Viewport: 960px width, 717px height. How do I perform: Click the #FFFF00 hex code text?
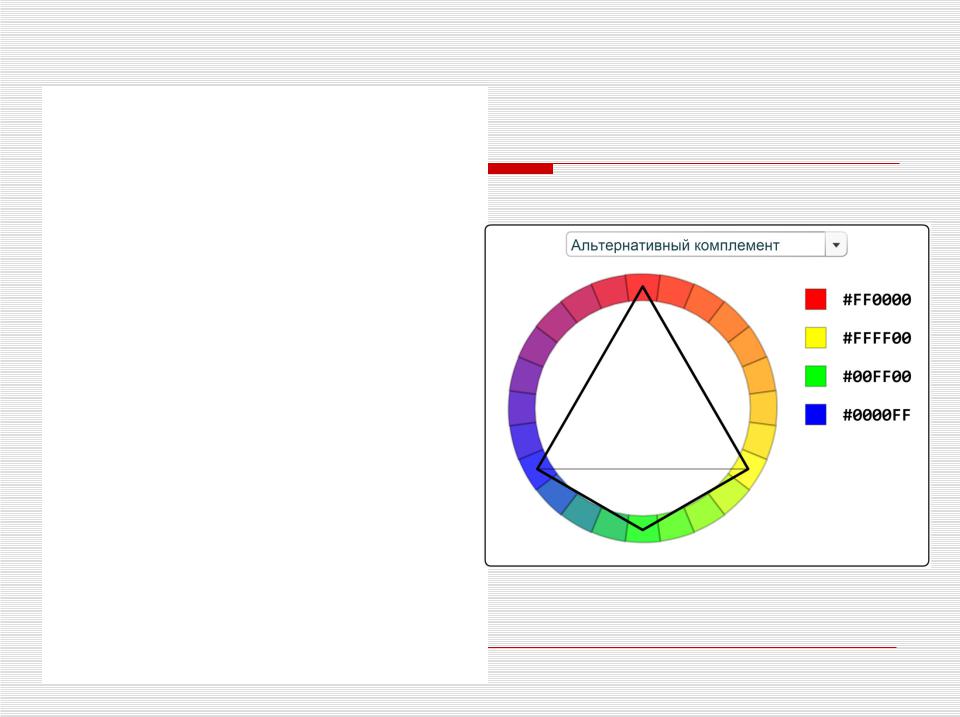(x=877, y=338)
